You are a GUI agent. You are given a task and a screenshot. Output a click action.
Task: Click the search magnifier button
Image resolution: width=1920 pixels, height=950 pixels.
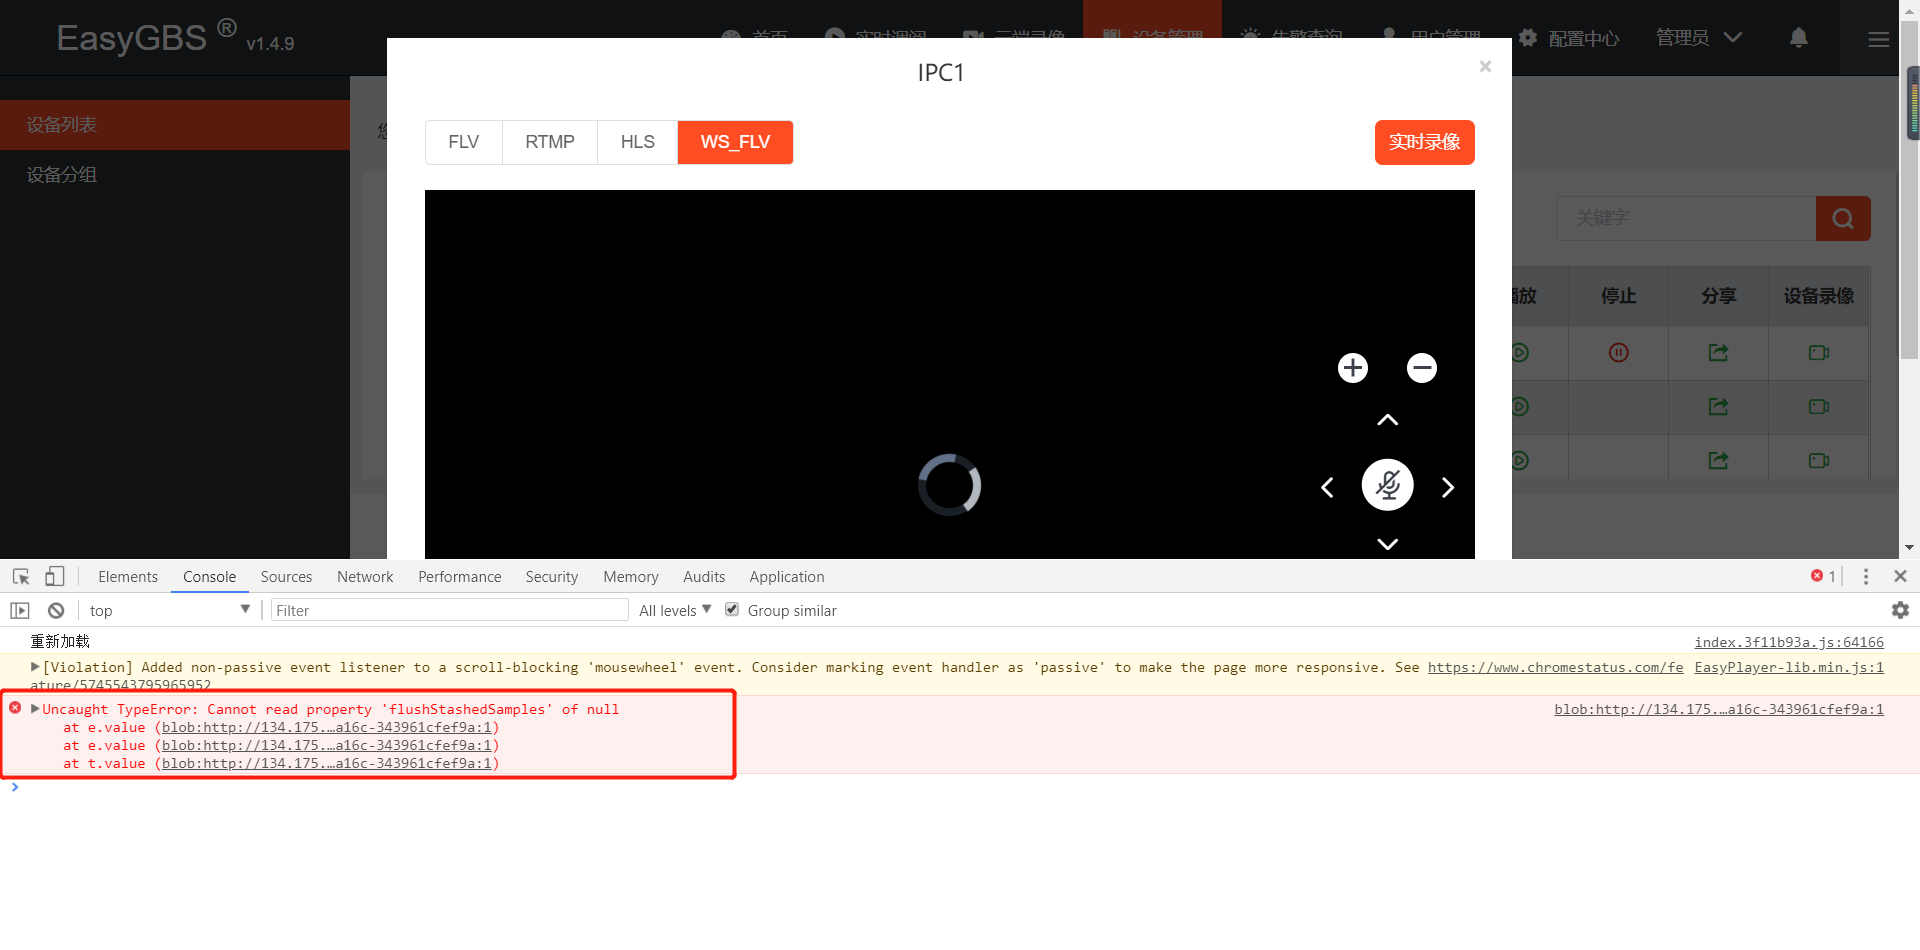click(x=1843, y=218)
